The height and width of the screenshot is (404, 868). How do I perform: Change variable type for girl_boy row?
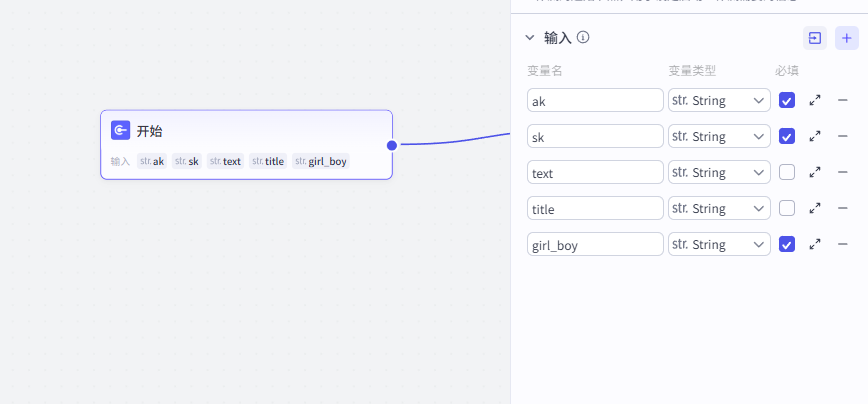click(719, 244)
